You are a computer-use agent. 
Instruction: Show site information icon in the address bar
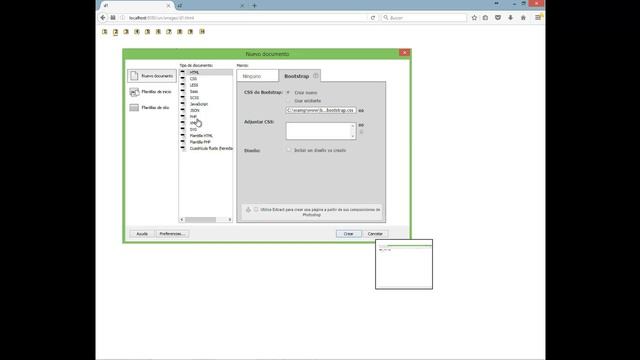coord(122,18)
